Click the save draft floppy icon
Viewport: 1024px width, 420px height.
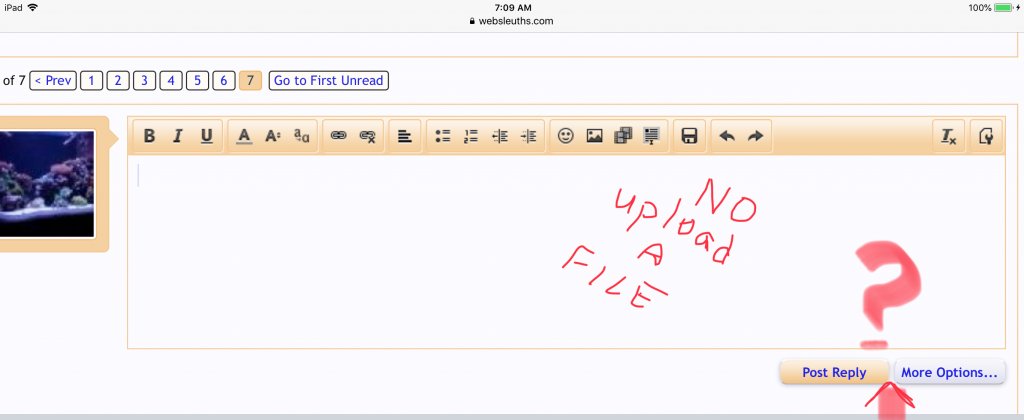[688, 137]
